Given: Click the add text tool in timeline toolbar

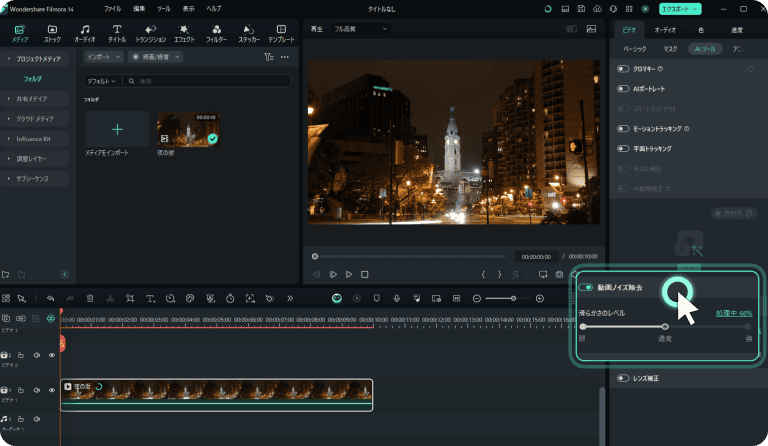Looking at the screenshot, I should click(150, 298).
